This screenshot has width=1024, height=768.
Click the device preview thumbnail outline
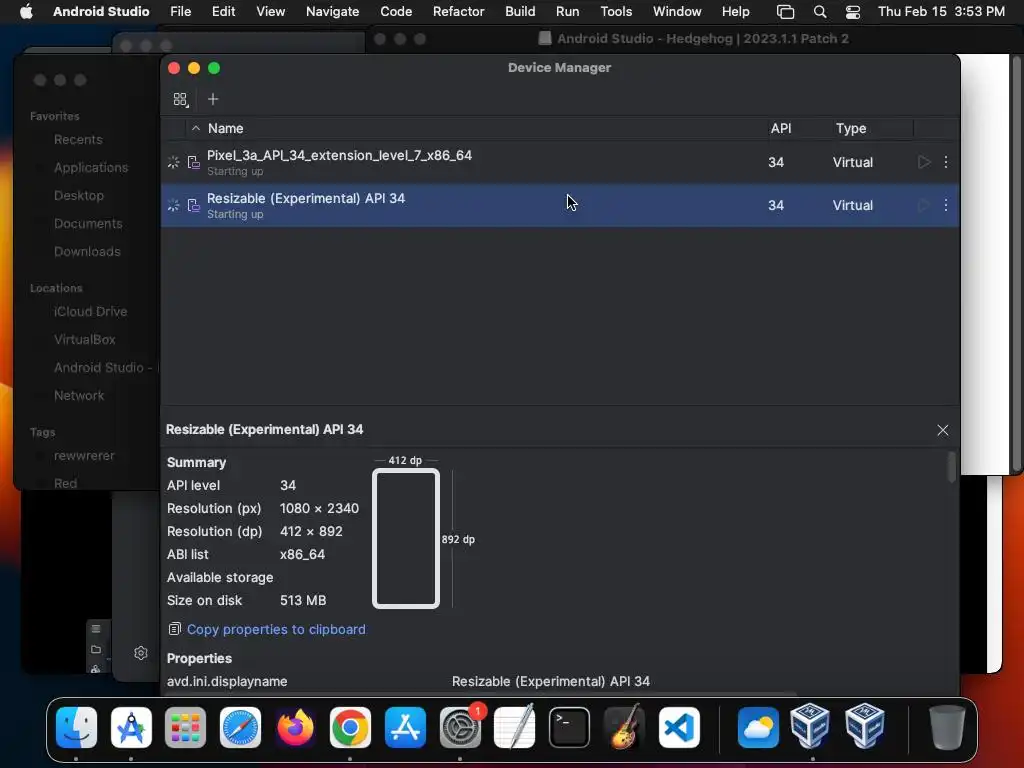[x=406, y=539]
